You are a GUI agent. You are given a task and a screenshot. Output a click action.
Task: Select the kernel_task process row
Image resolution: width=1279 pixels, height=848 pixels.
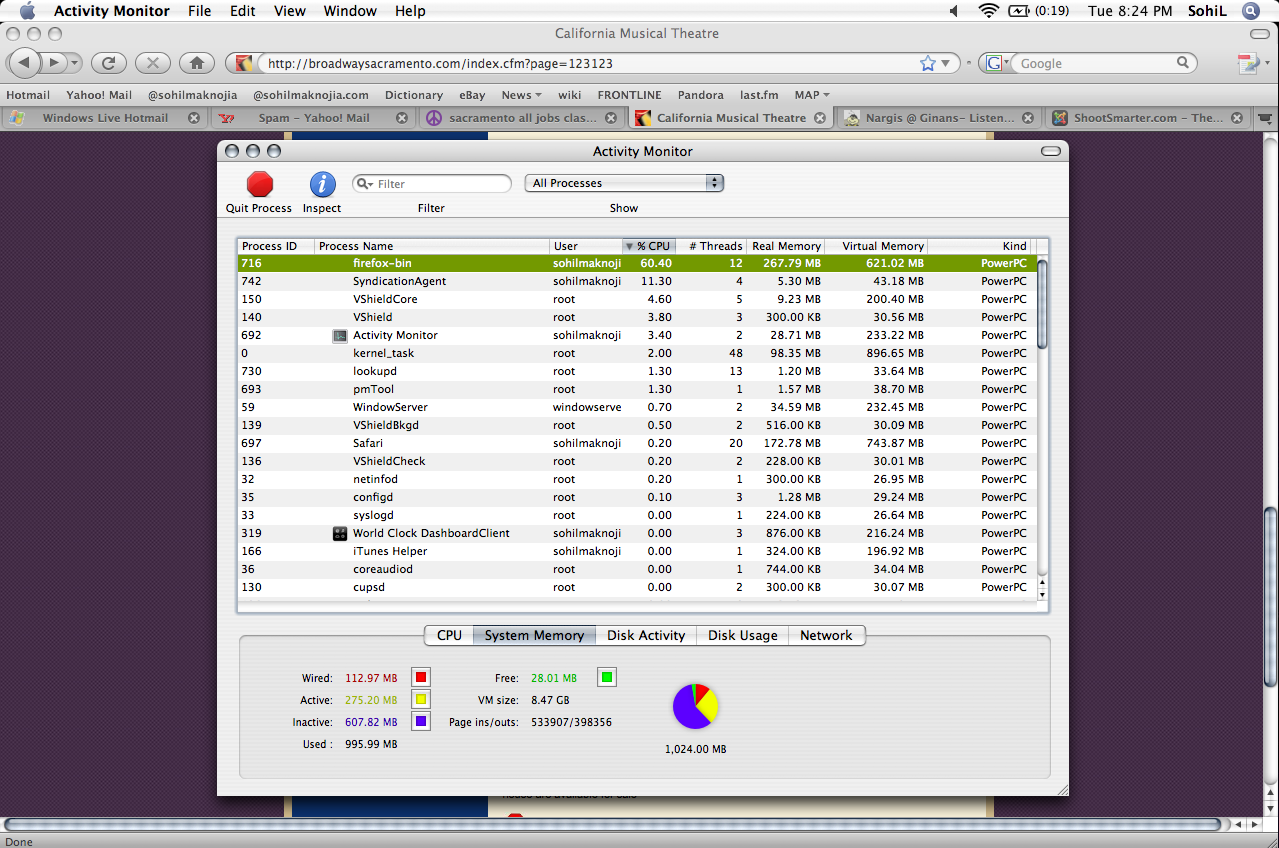pos(637,353)
